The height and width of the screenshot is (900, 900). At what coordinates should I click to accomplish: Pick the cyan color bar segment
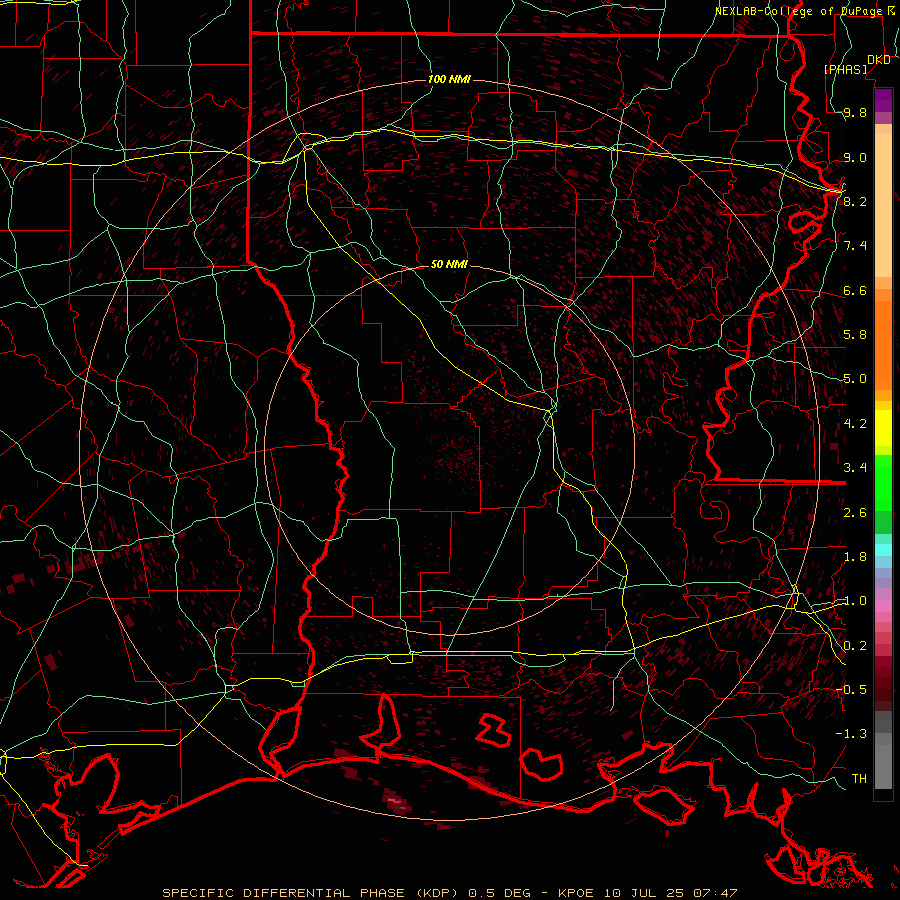point(883,550)
